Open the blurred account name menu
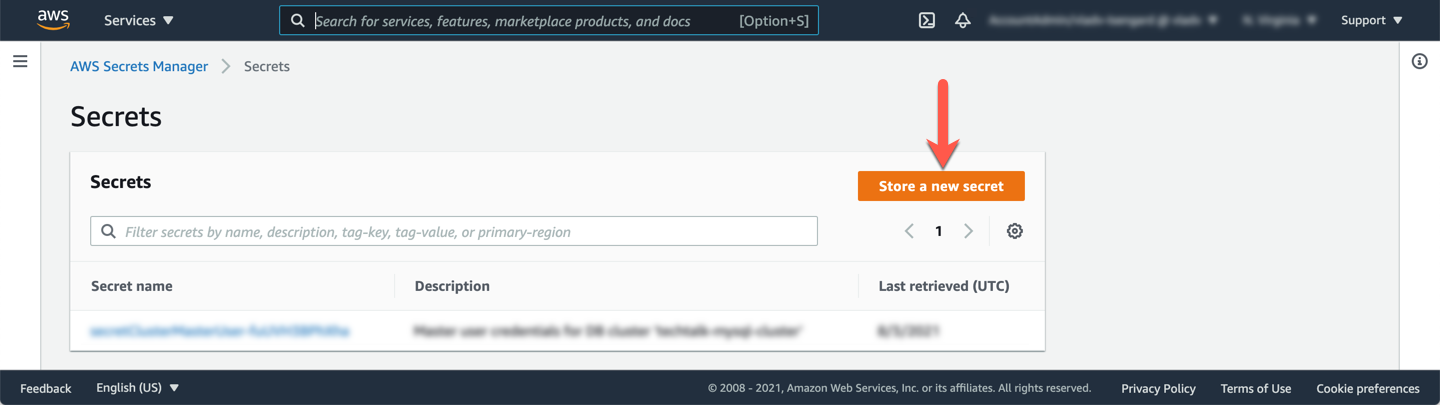This screenshot has height=405, width=1440. [x=1102, y=20]
